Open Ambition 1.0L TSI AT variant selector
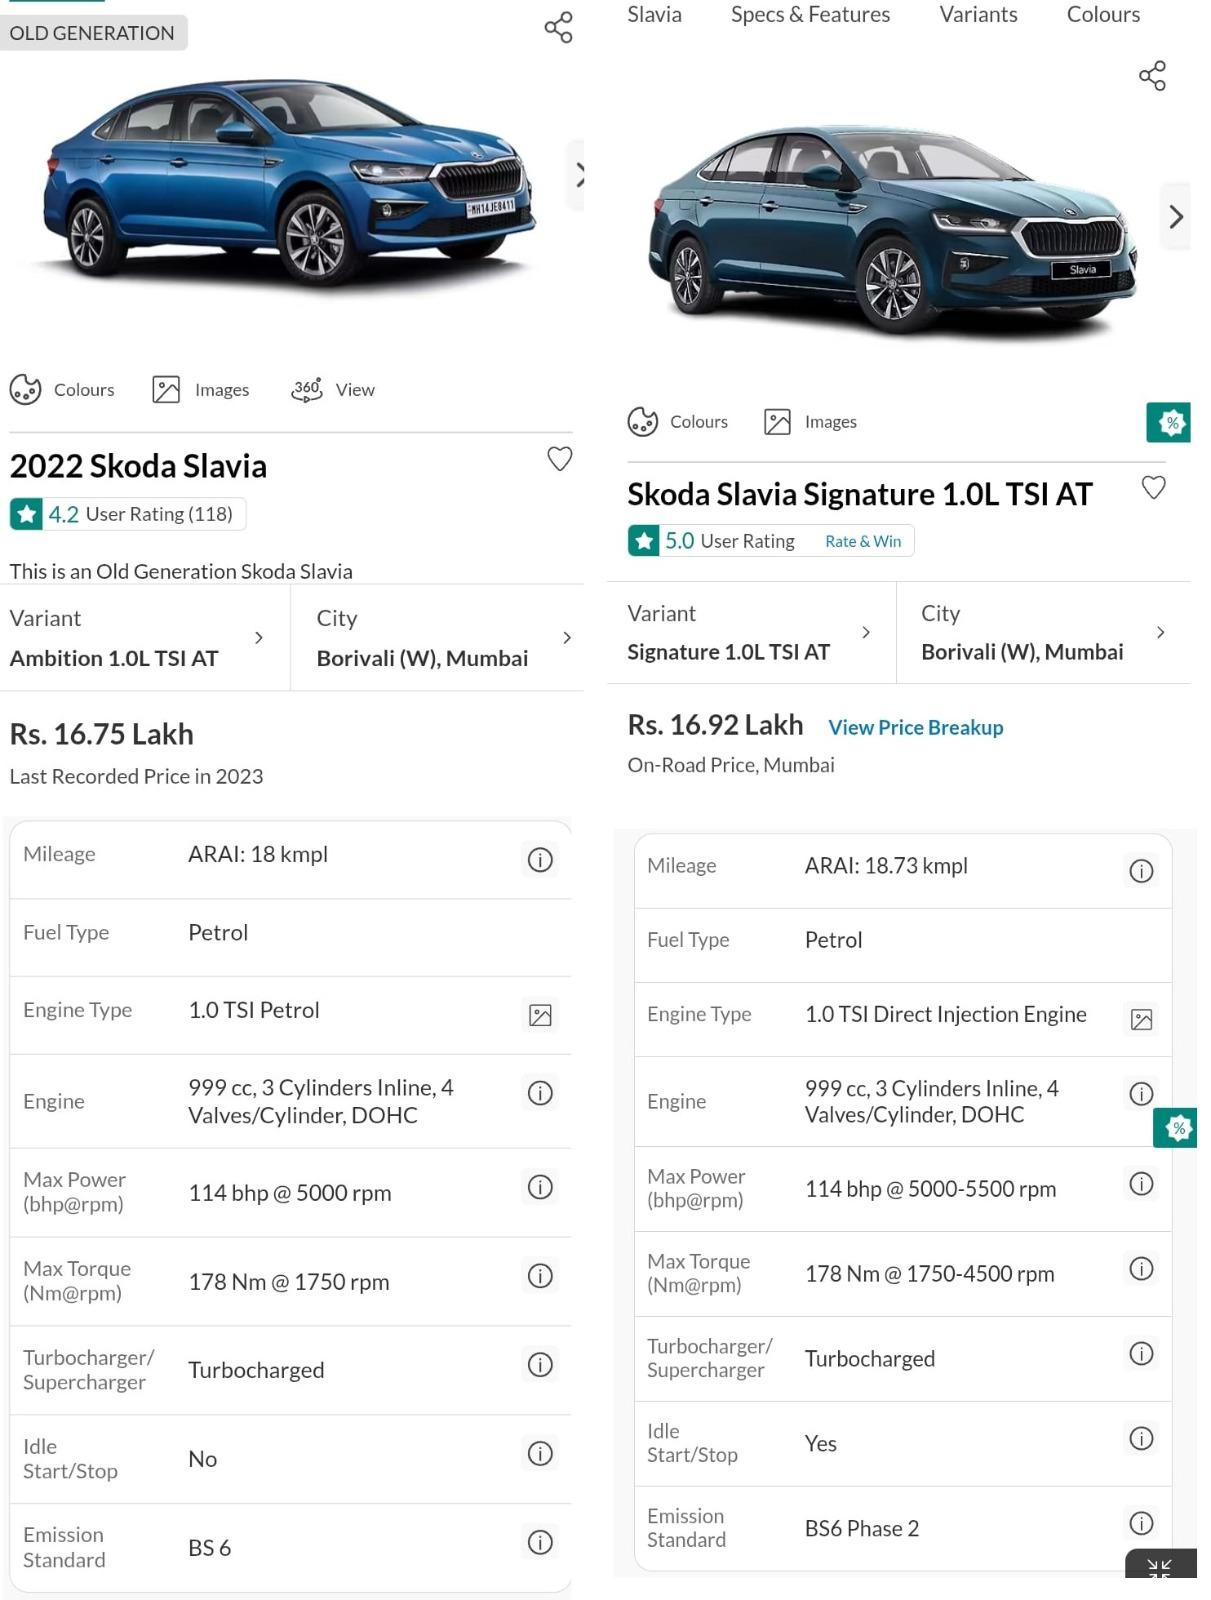 pos(140,638)
